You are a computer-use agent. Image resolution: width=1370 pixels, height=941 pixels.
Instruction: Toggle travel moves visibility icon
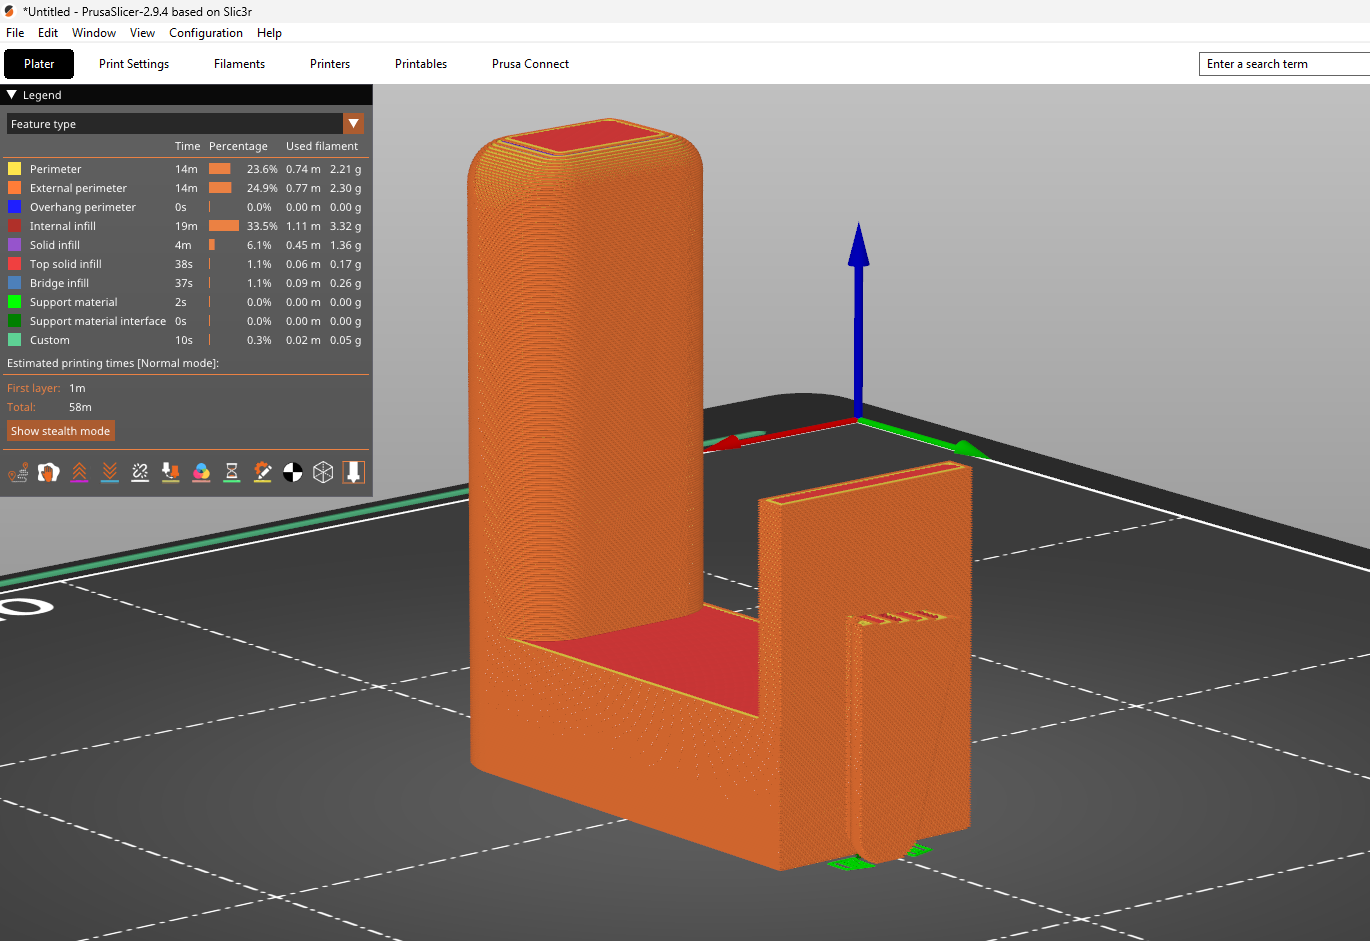point(18,472)
